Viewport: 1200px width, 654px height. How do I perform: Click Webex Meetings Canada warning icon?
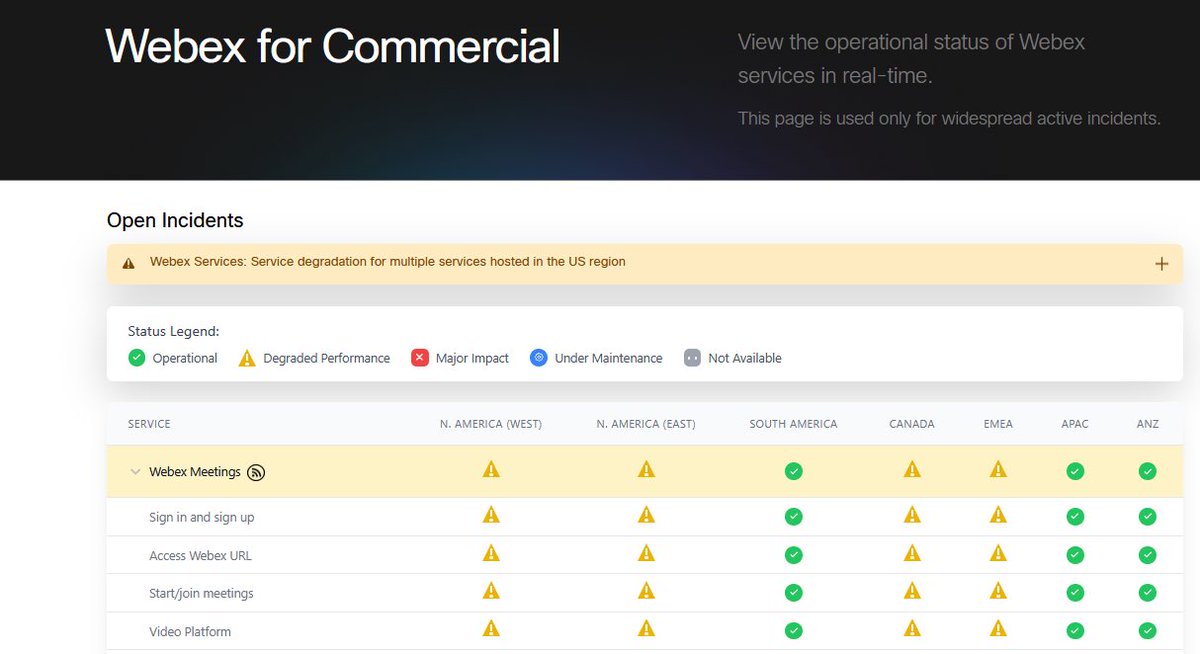(x=912, y=469)
